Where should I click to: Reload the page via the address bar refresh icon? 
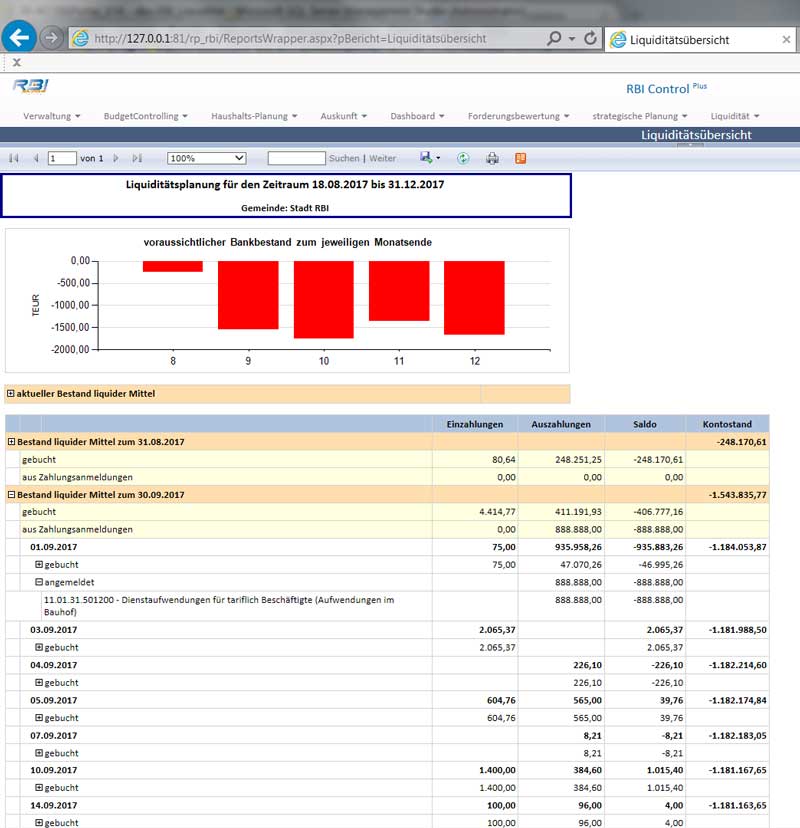point(589,38)
